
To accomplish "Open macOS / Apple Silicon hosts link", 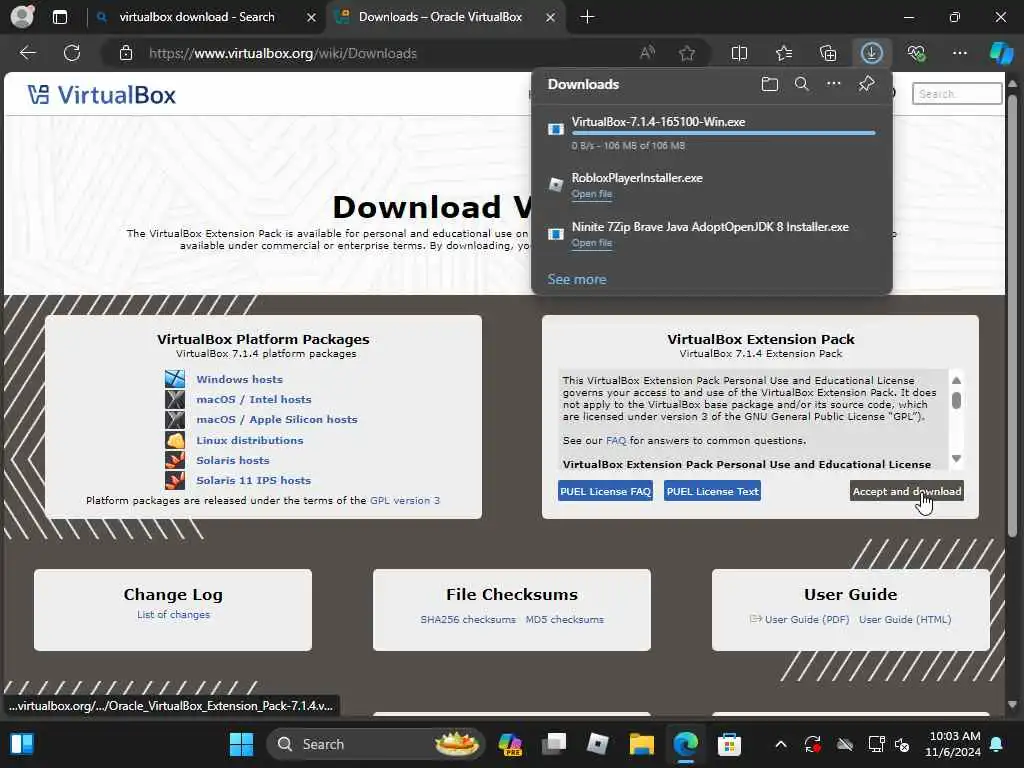I will (x=277, y=419).
